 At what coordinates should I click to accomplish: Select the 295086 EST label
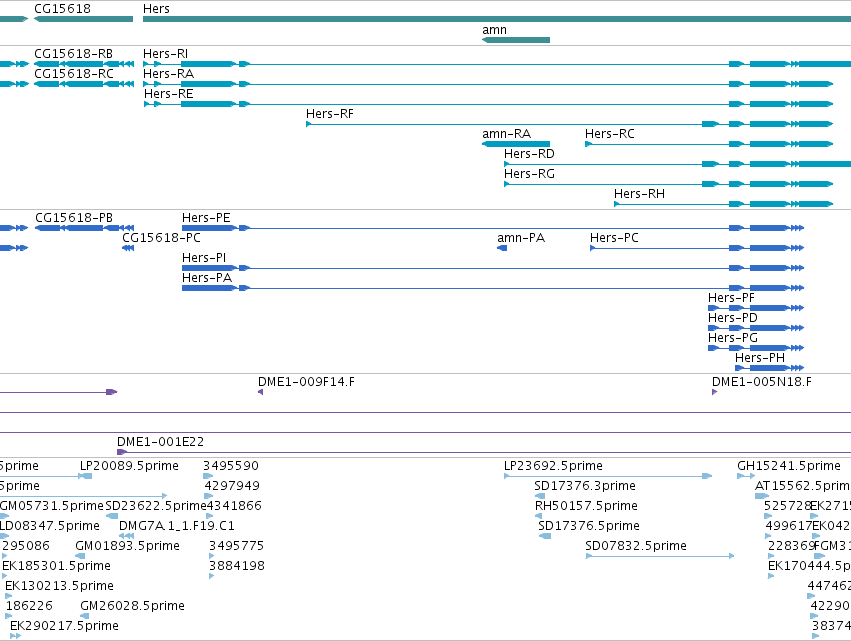click(x=26, y=547)
